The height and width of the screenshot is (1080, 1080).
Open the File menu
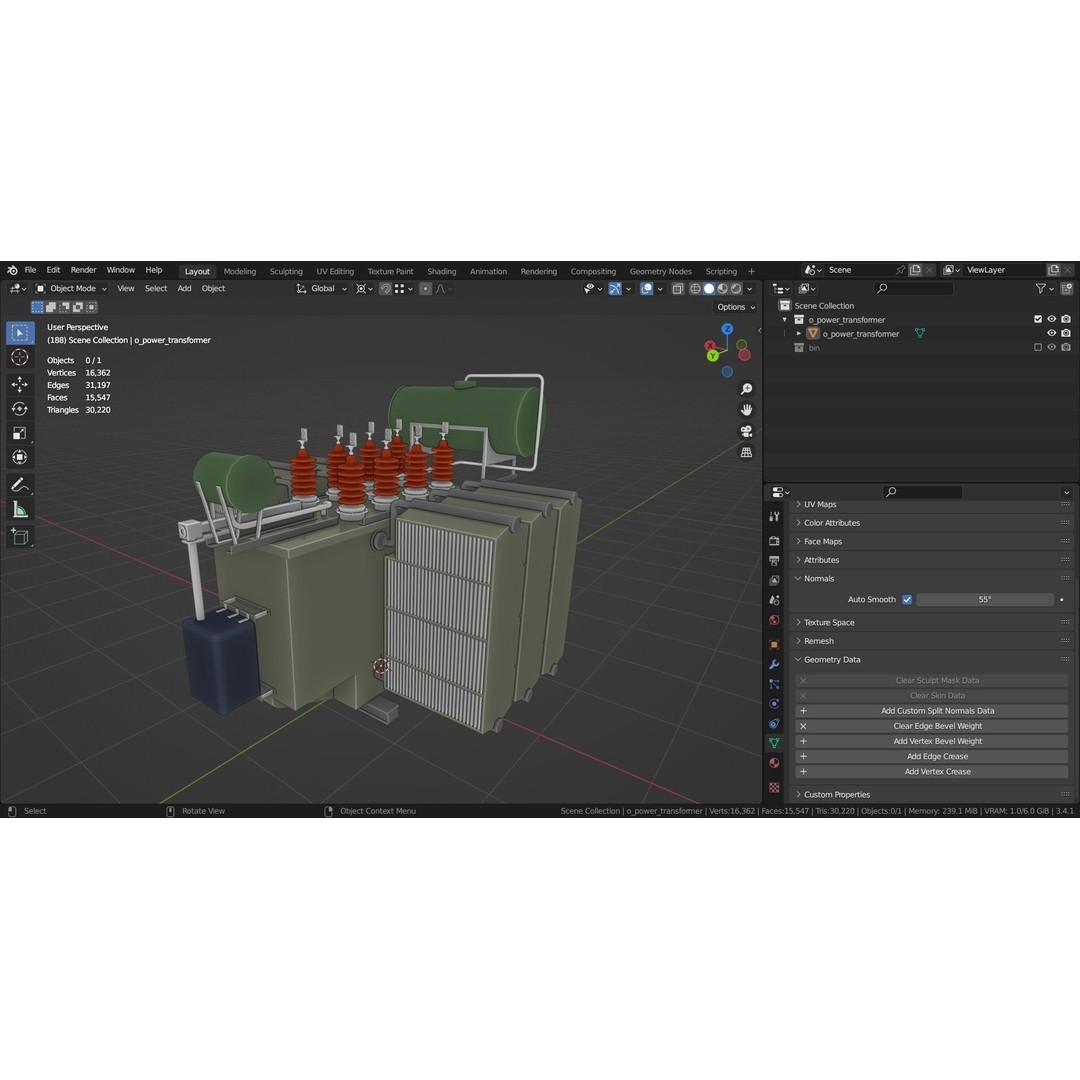coord(30,271)
